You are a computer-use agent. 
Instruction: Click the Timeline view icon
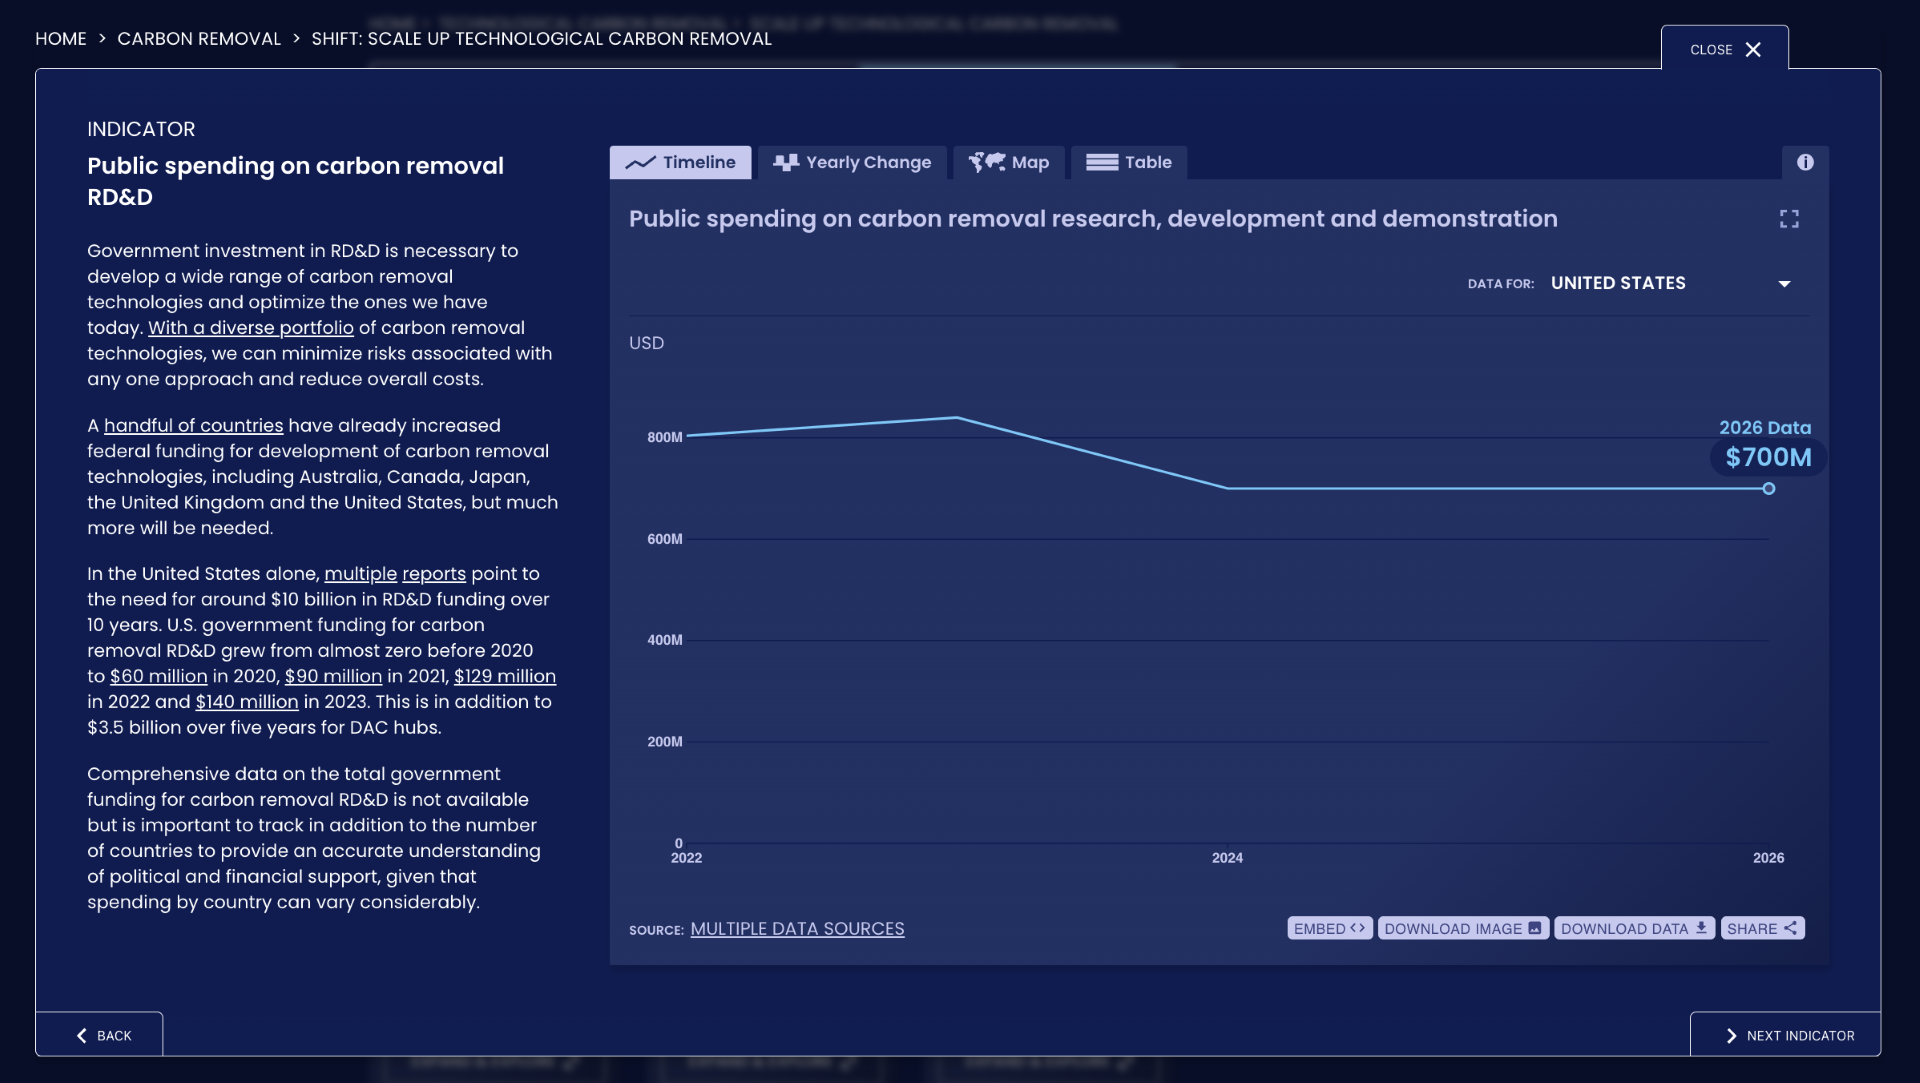(640, 161)
